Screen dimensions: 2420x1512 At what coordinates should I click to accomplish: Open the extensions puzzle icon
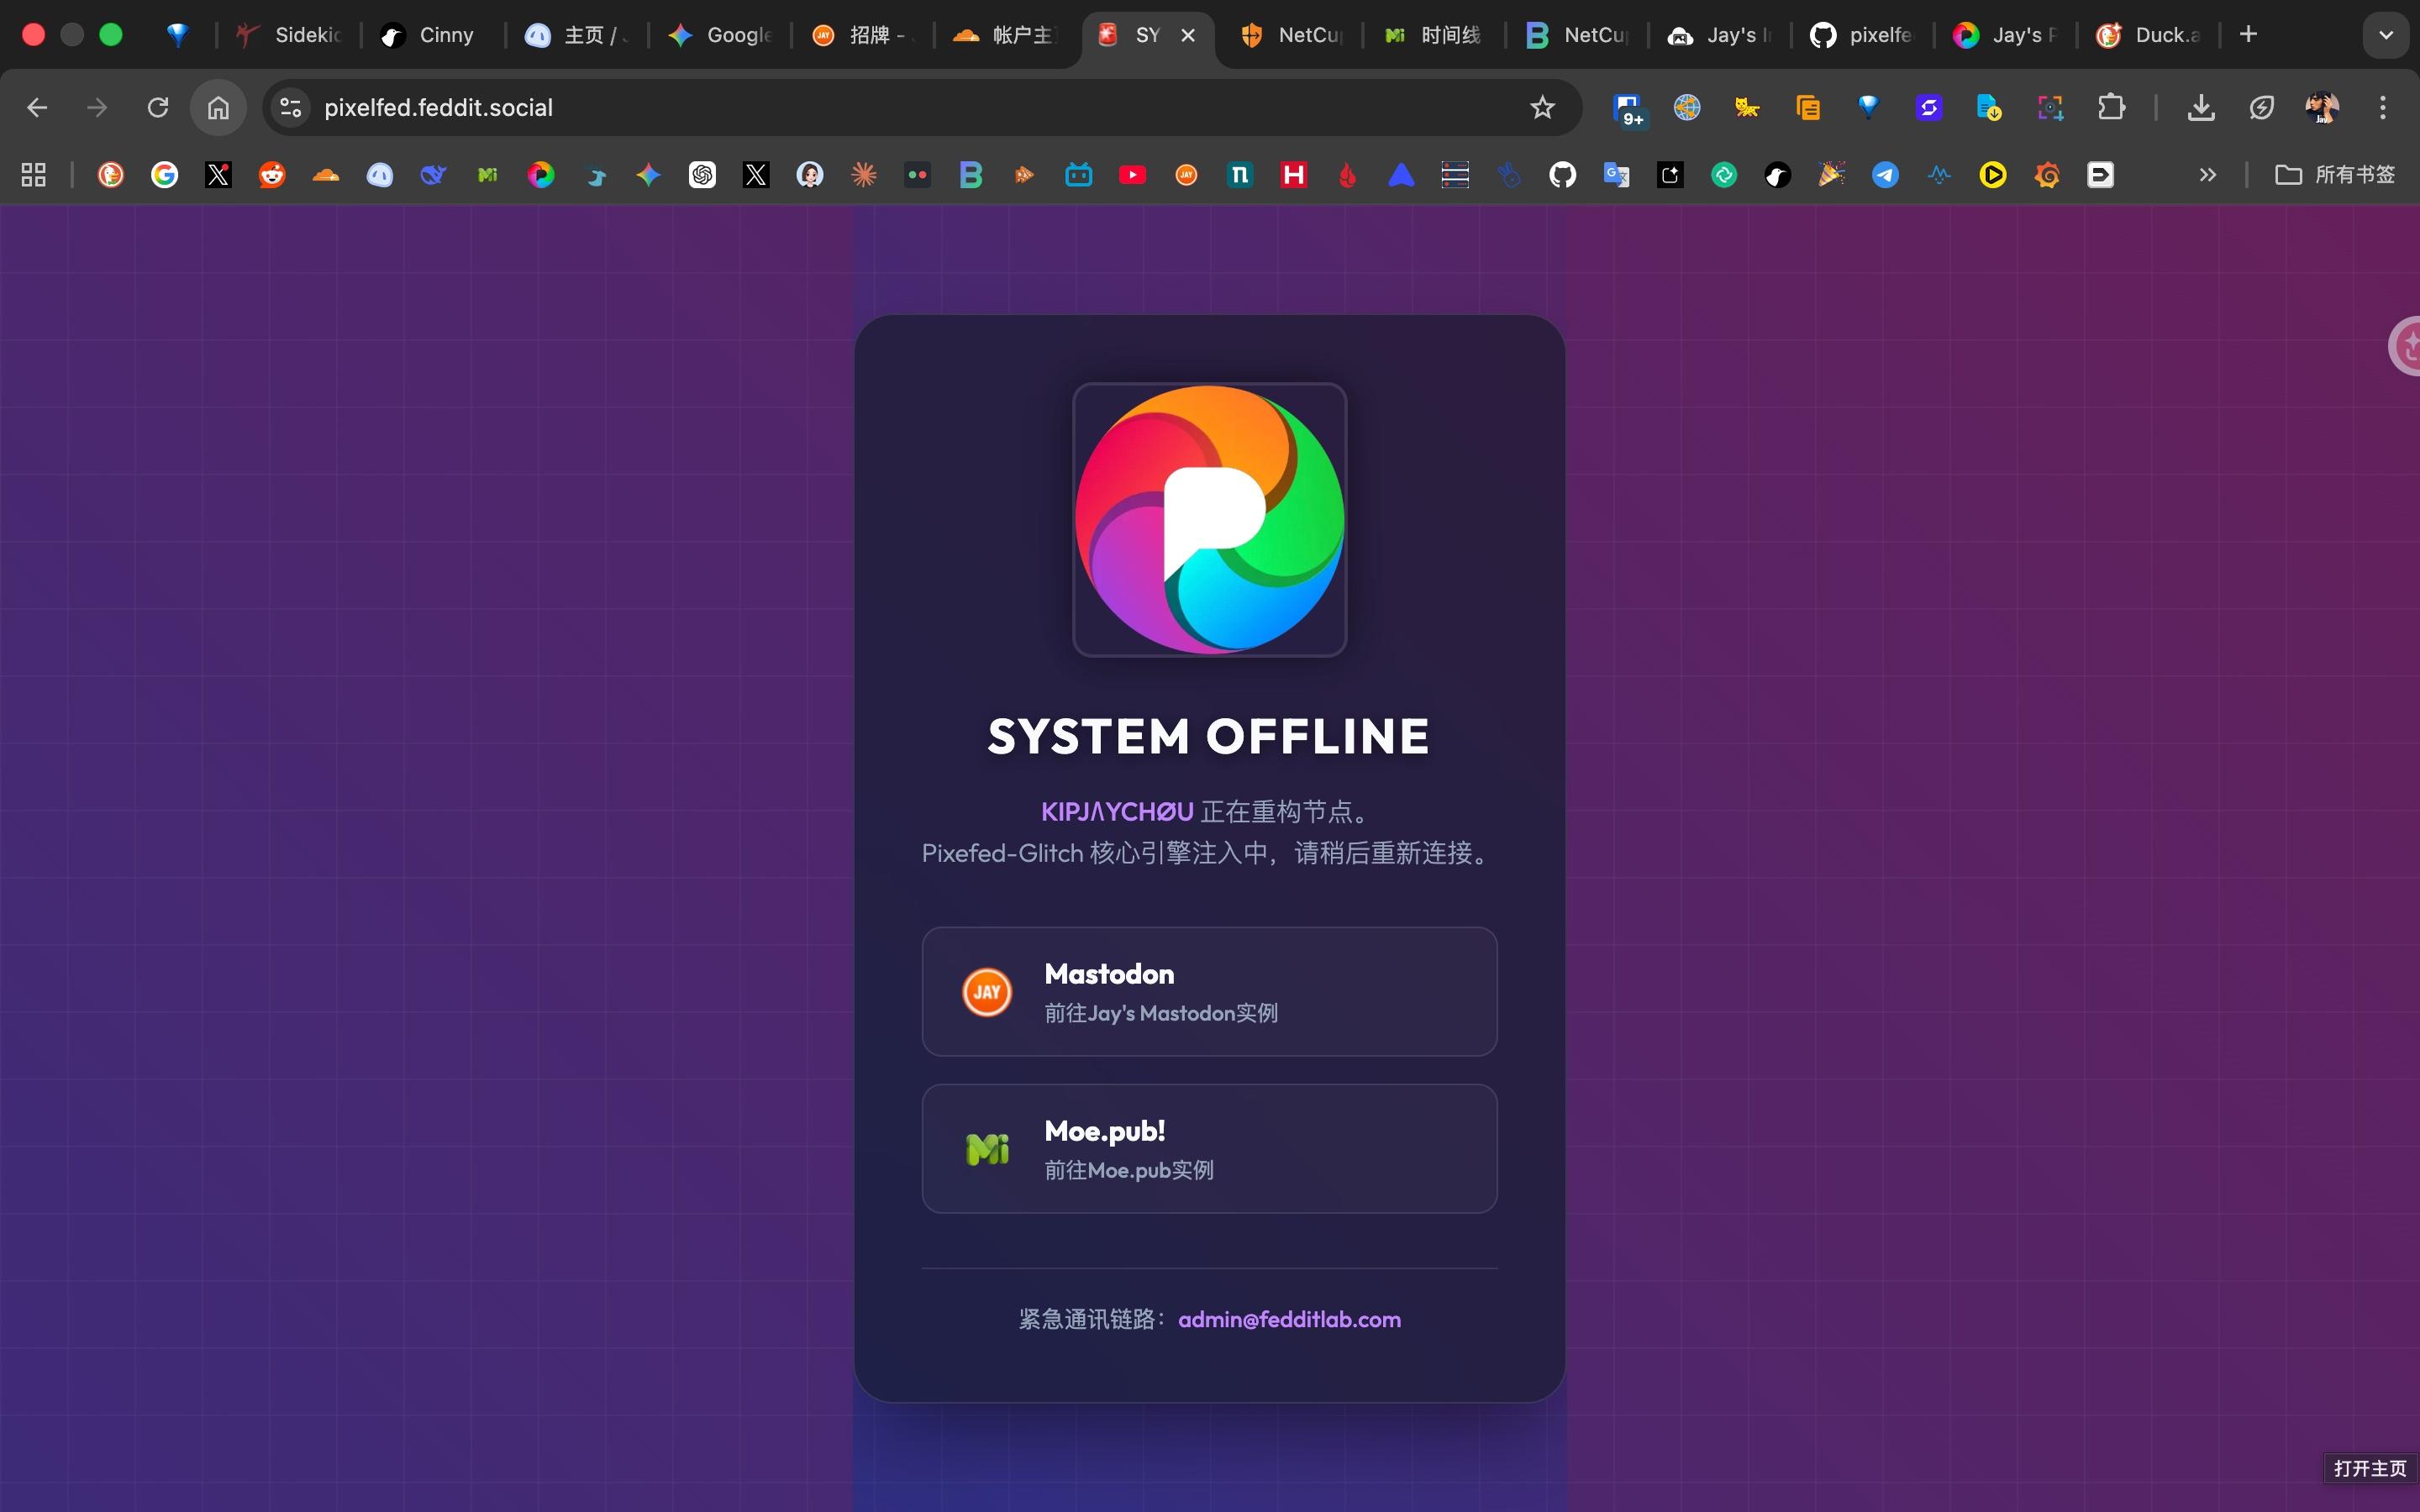click(x=2111, y=107)
